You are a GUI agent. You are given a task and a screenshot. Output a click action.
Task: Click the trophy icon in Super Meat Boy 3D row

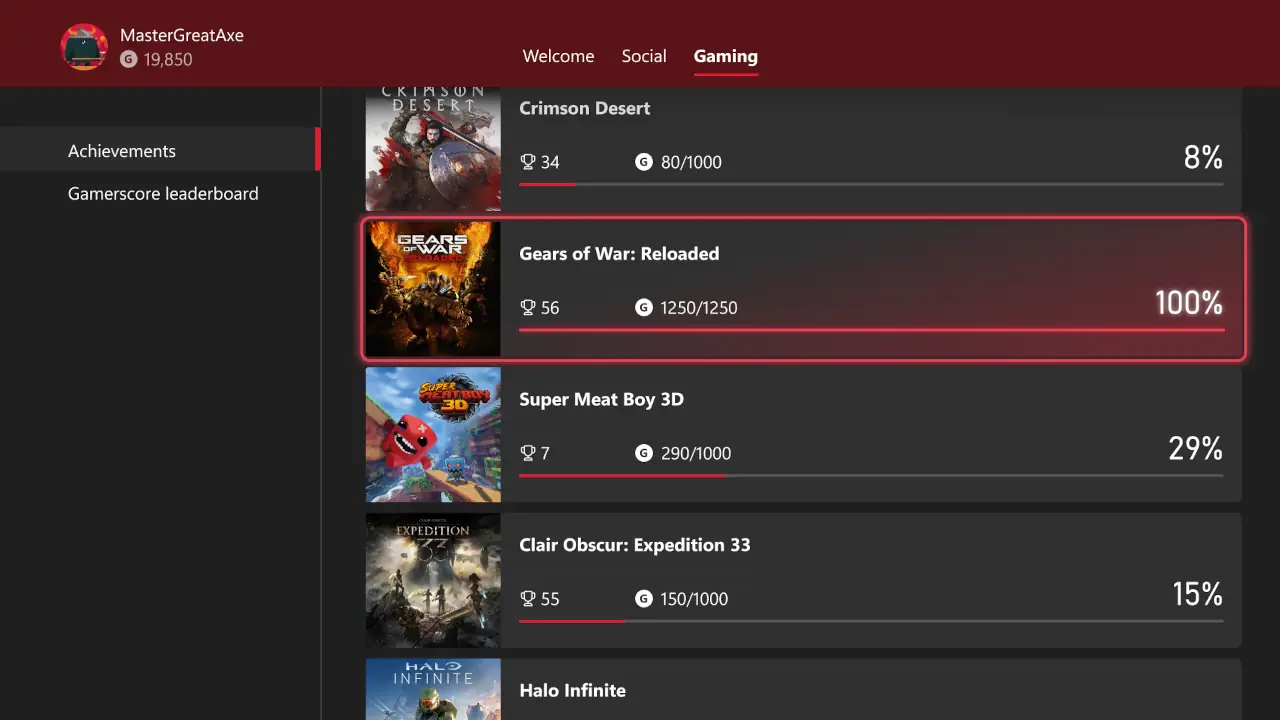(528, 453)
